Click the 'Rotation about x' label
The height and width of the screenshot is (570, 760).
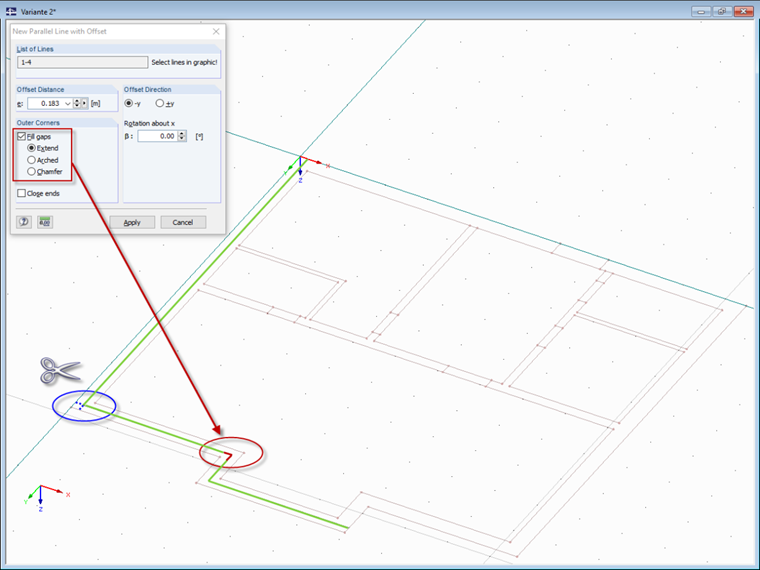[x=149, y=124]
